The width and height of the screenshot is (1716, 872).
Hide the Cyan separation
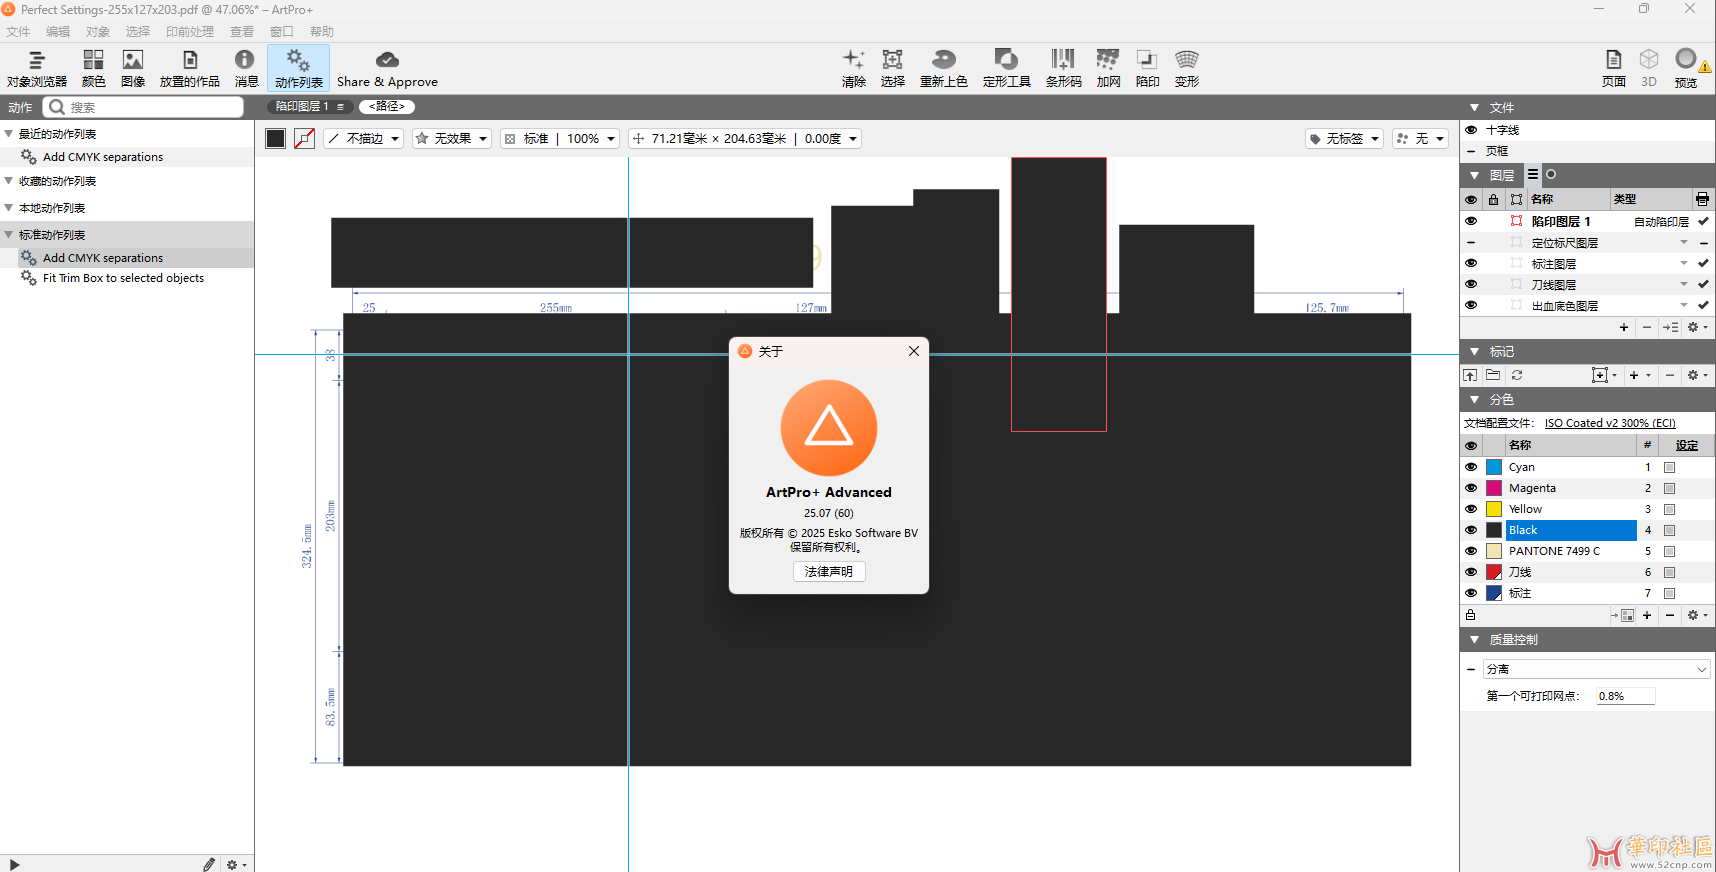[1470, 467]
